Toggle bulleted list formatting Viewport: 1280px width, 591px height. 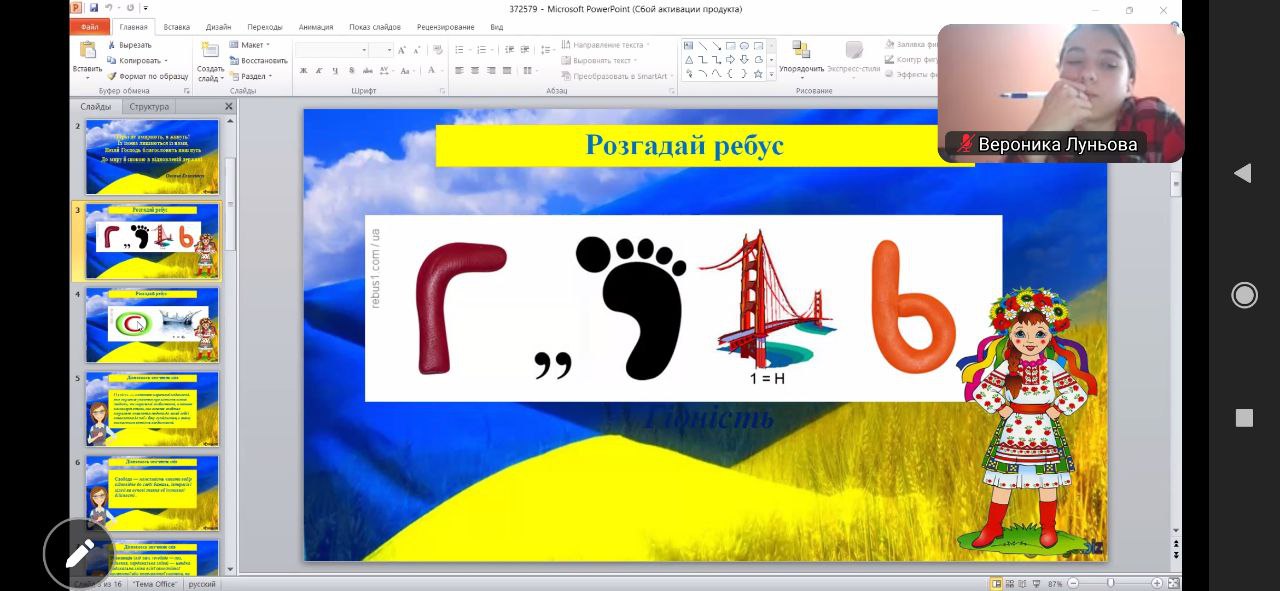click(460, 49)
